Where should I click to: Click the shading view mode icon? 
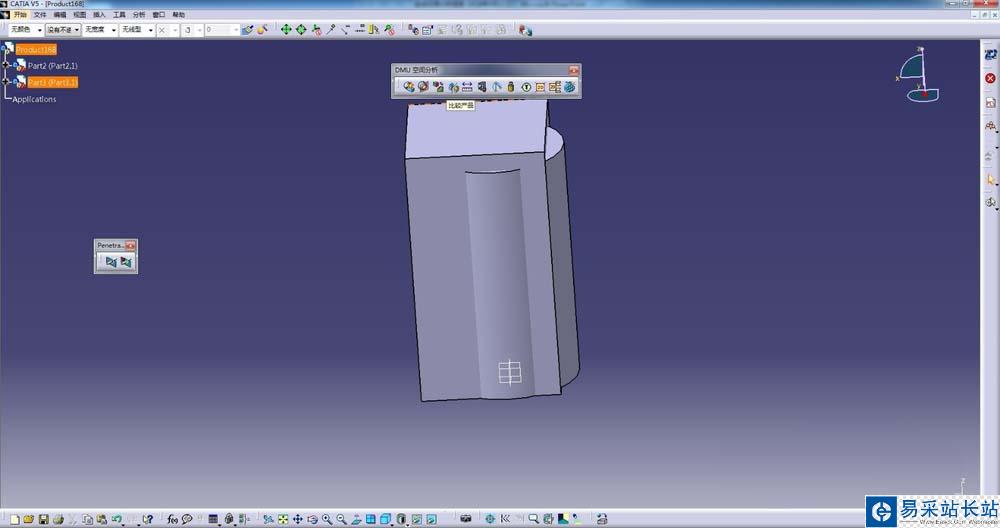pos(401,520)
